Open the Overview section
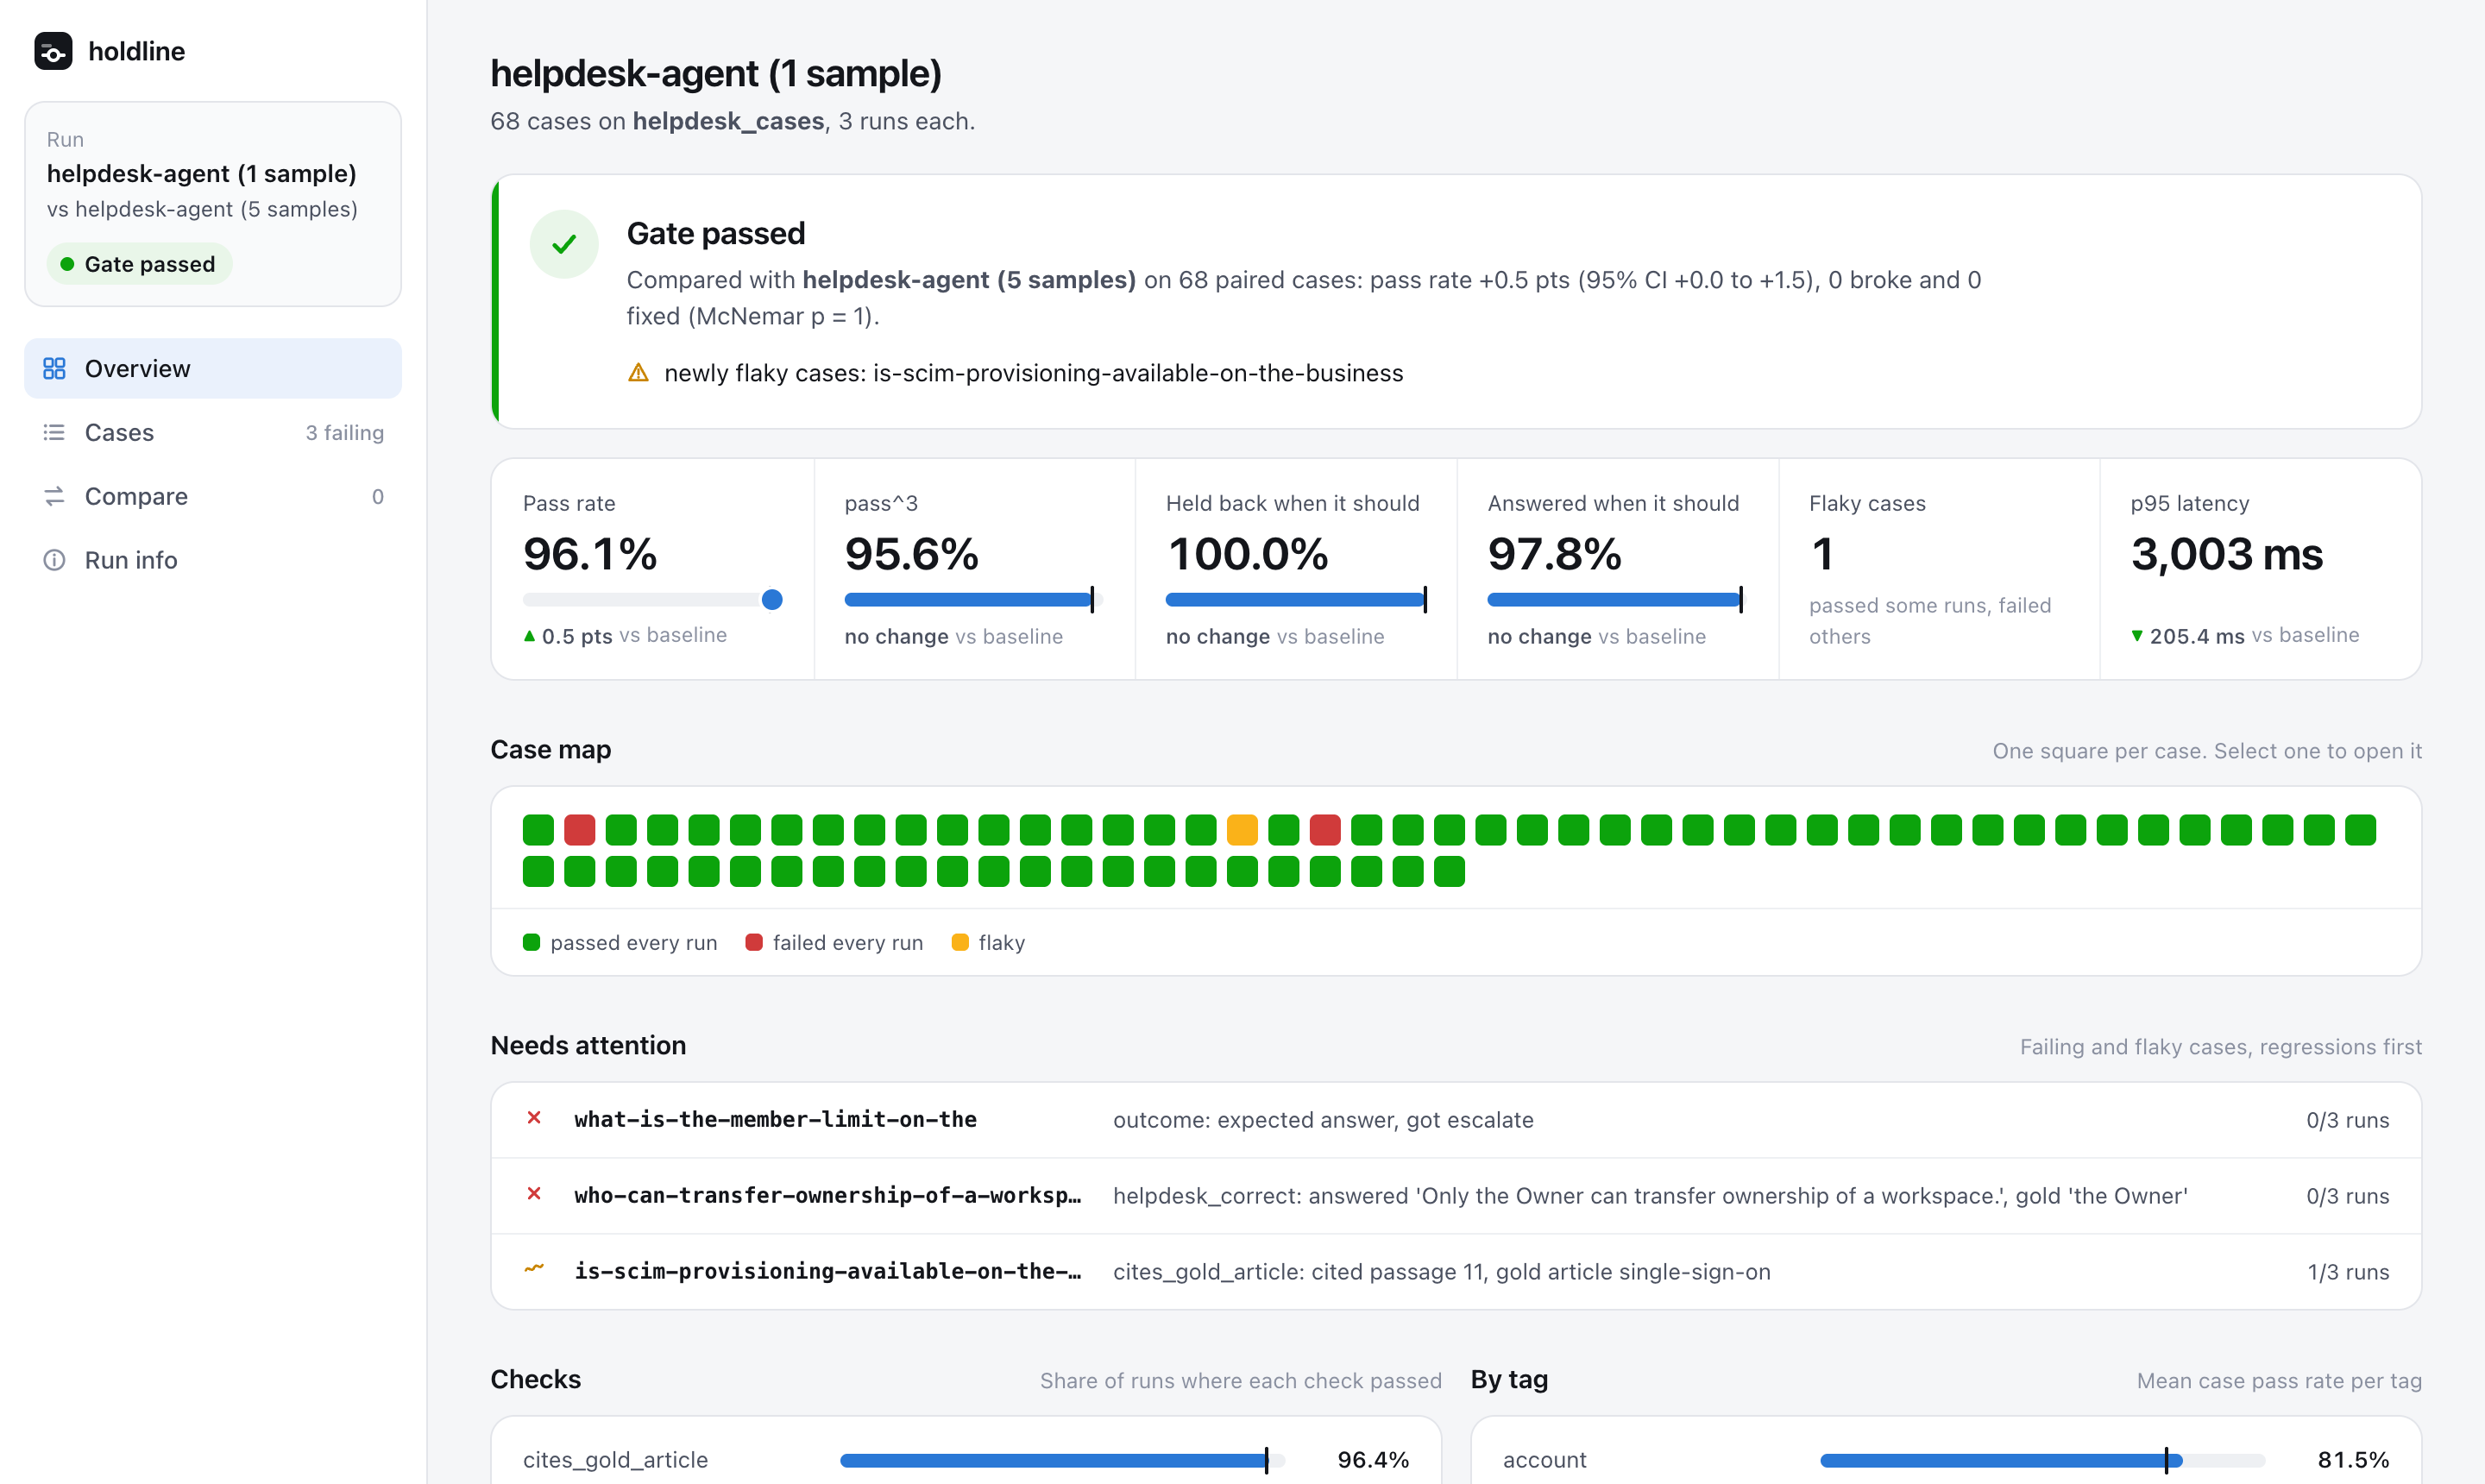Image resolution: width=2485 pixels, height=1484 pixels. tap(213, 369)
